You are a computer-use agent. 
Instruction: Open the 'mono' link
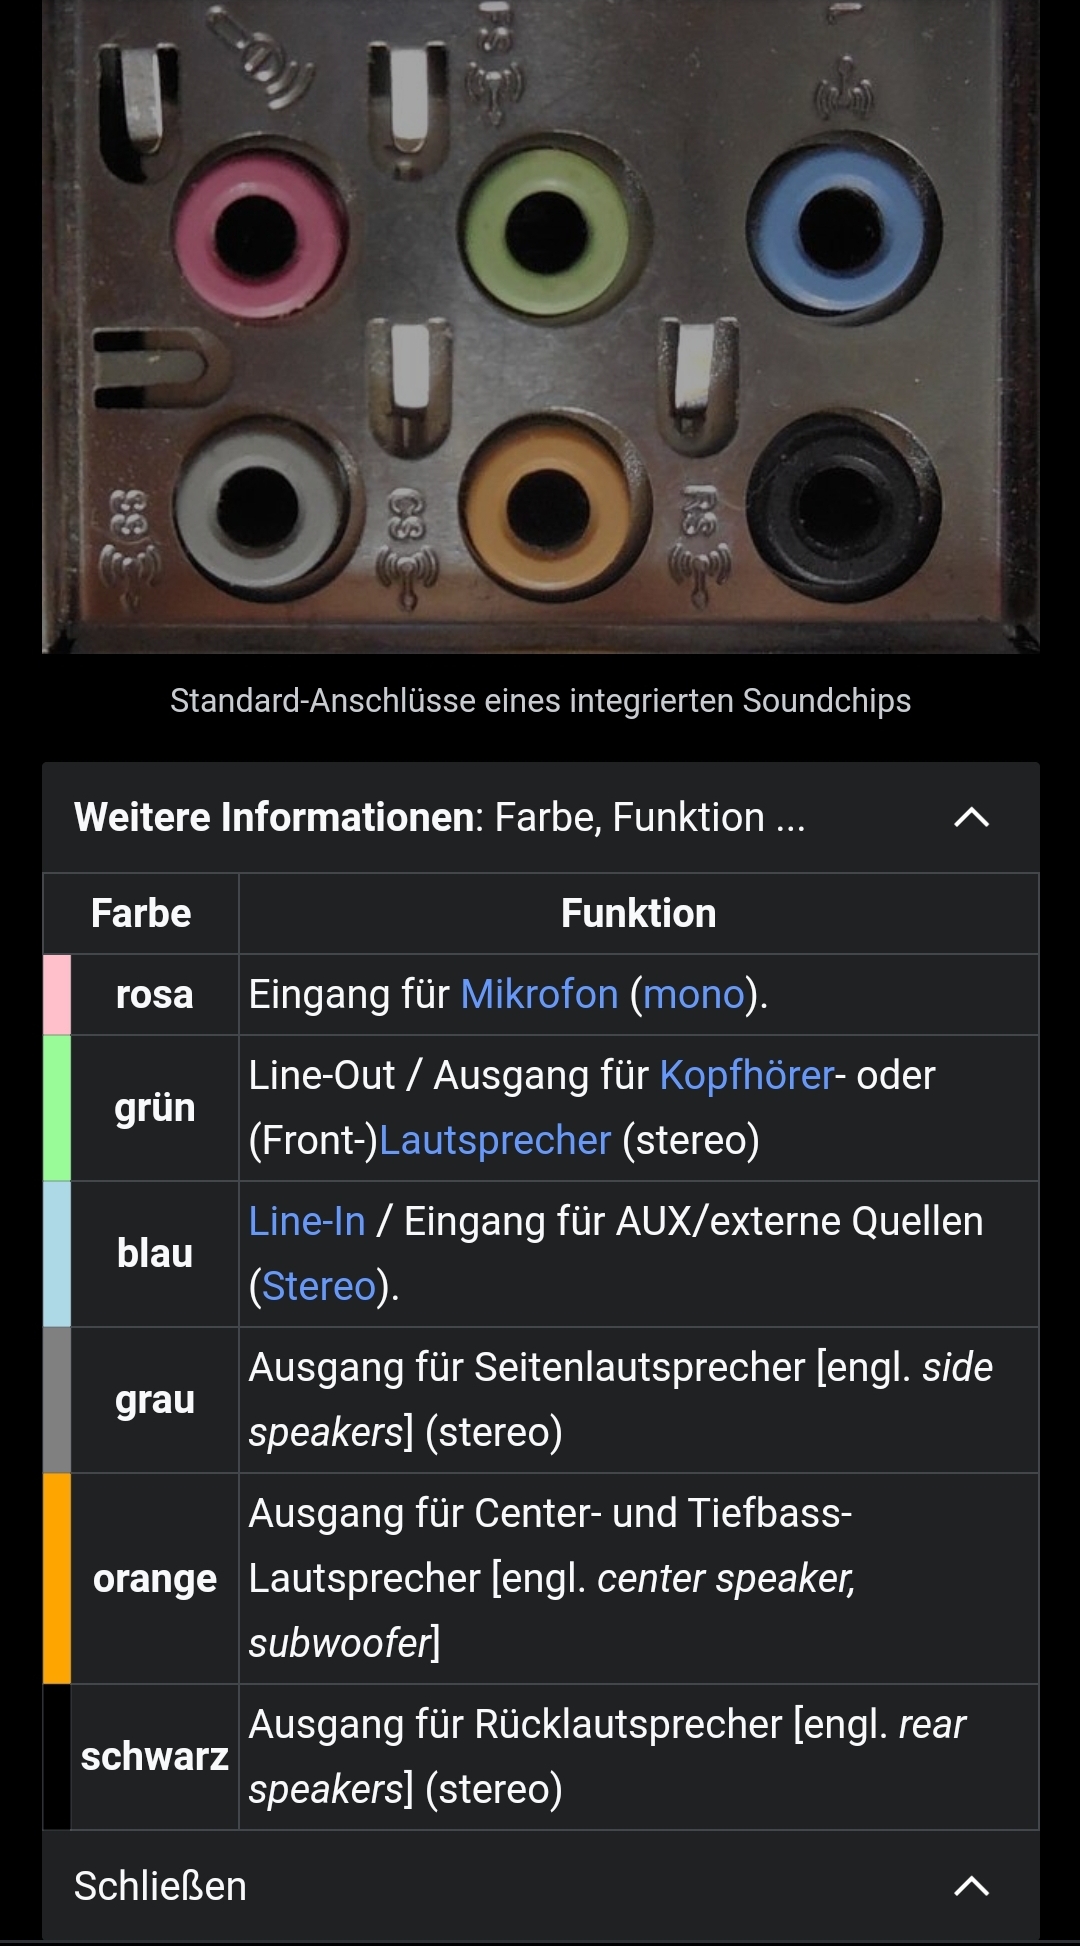tap(693, 994)
